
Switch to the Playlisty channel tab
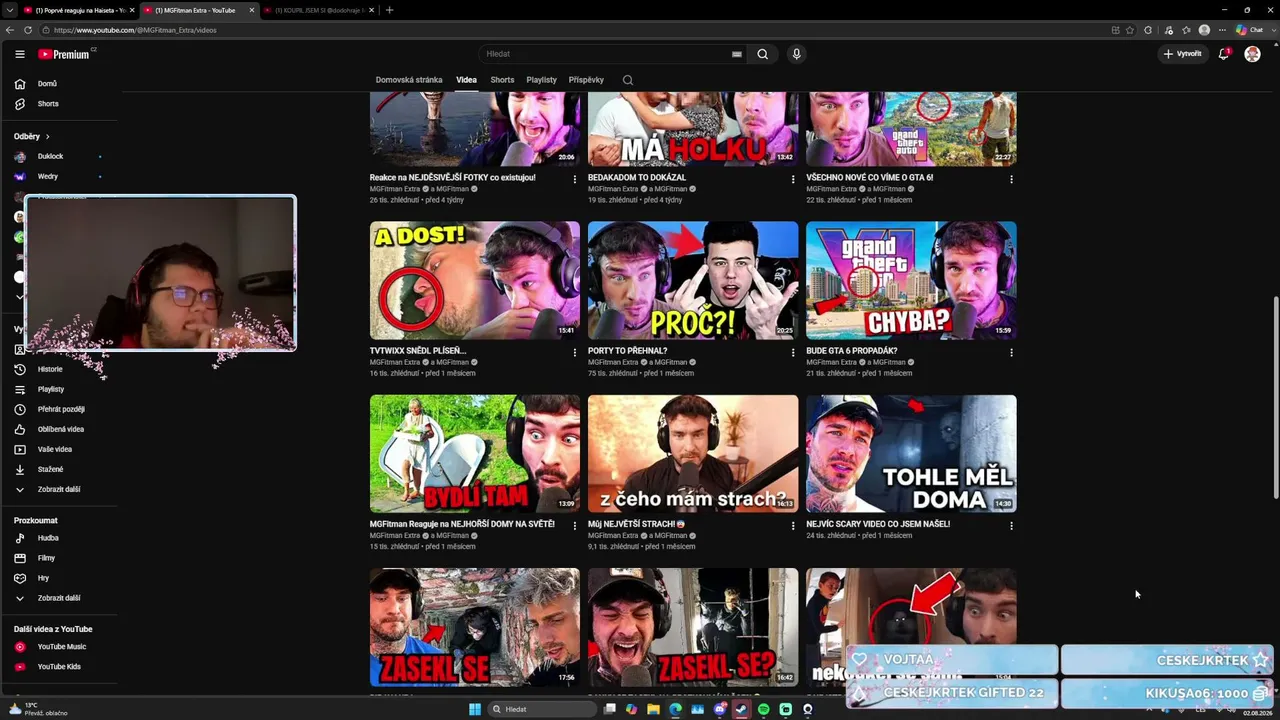541,80
